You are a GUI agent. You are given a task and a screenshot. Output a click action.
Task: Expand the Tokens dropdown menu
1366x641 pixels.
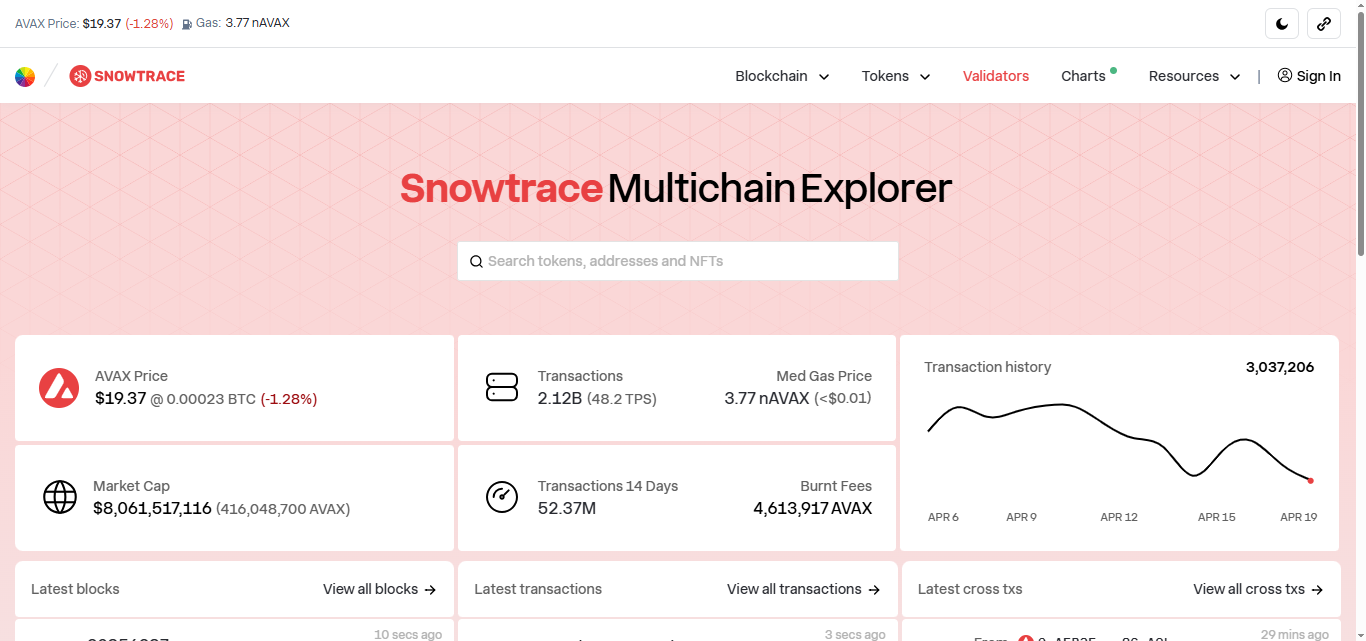click(x=896, y=76)
